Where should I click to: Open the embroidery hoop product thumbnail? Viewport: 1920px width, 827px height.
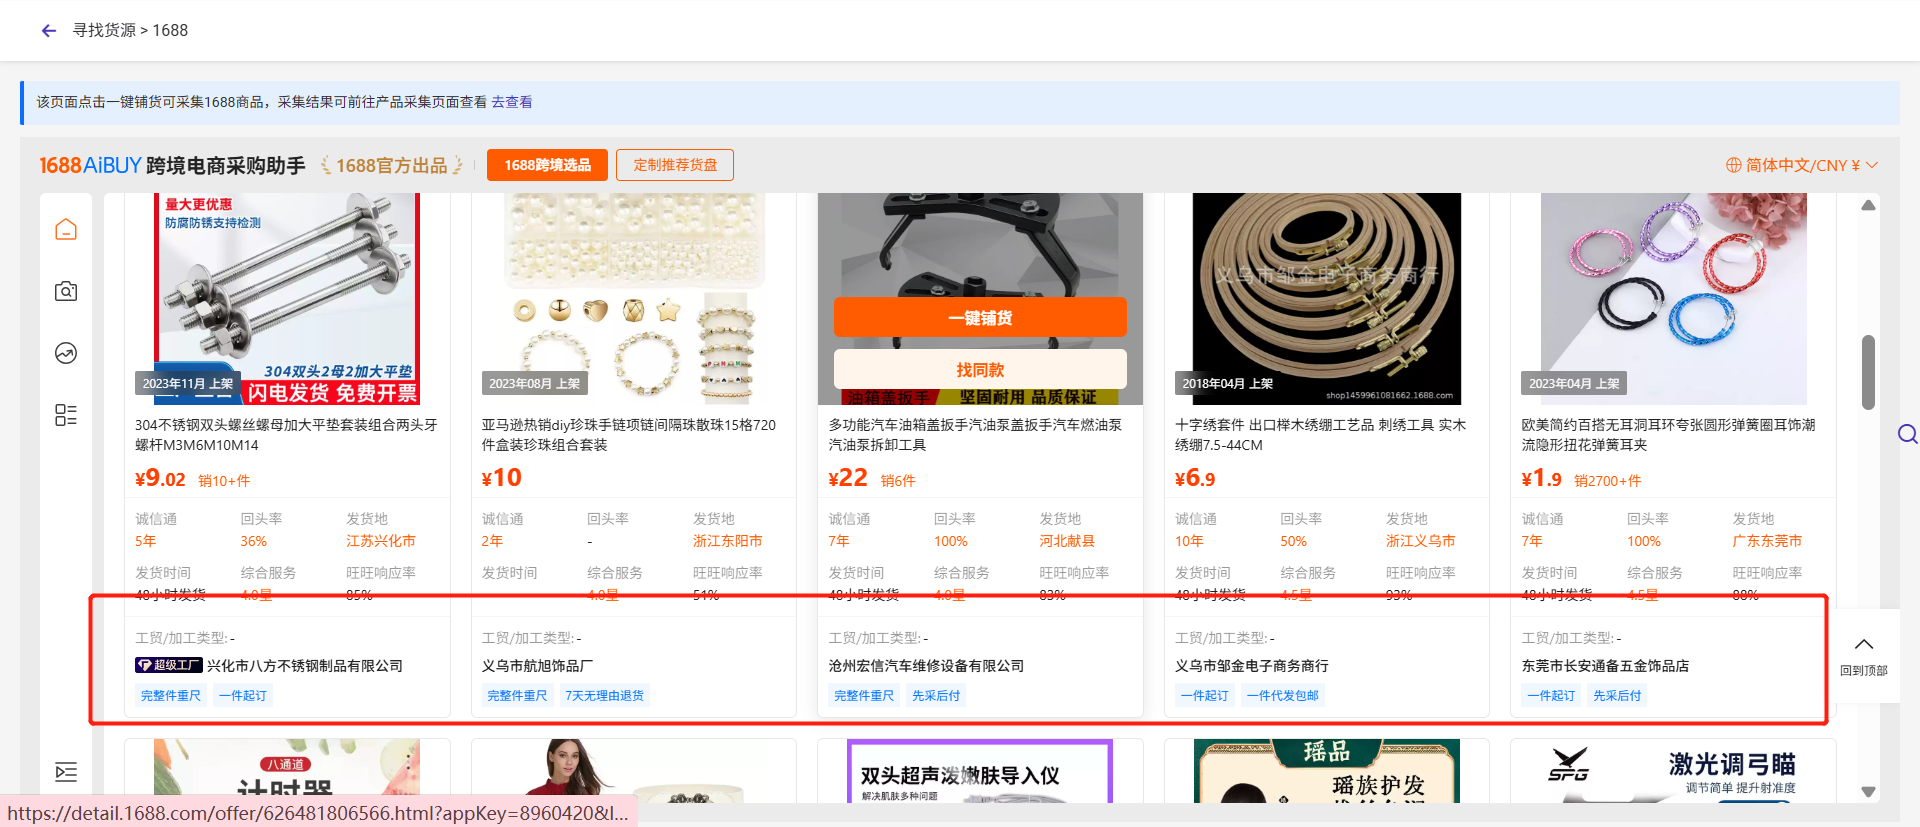(1326, 298)
